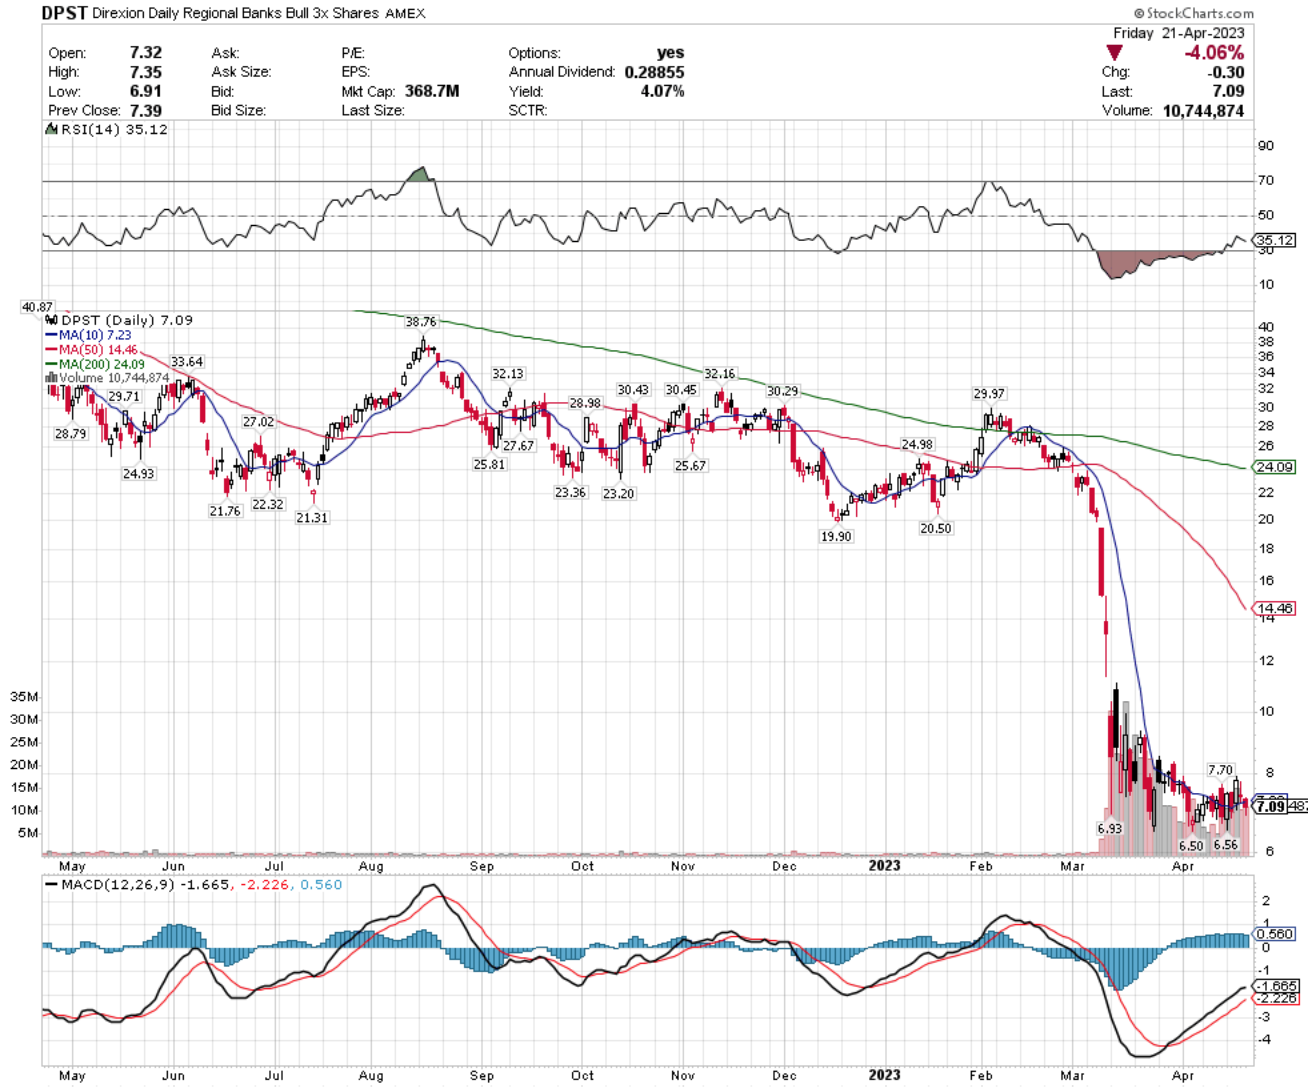
Task: Click the Mkt Cap value 368.7M
Action: [x=432, y=91]
